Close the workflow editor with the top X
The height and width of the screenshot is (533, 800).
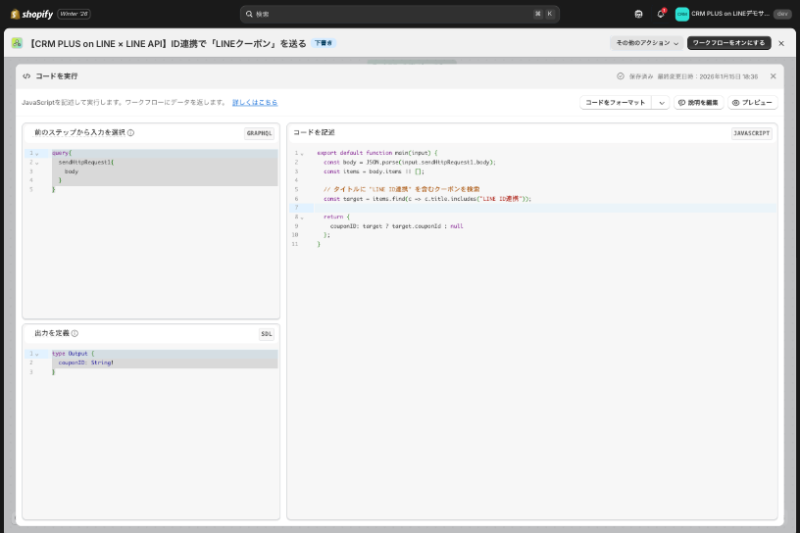[781, 43]
